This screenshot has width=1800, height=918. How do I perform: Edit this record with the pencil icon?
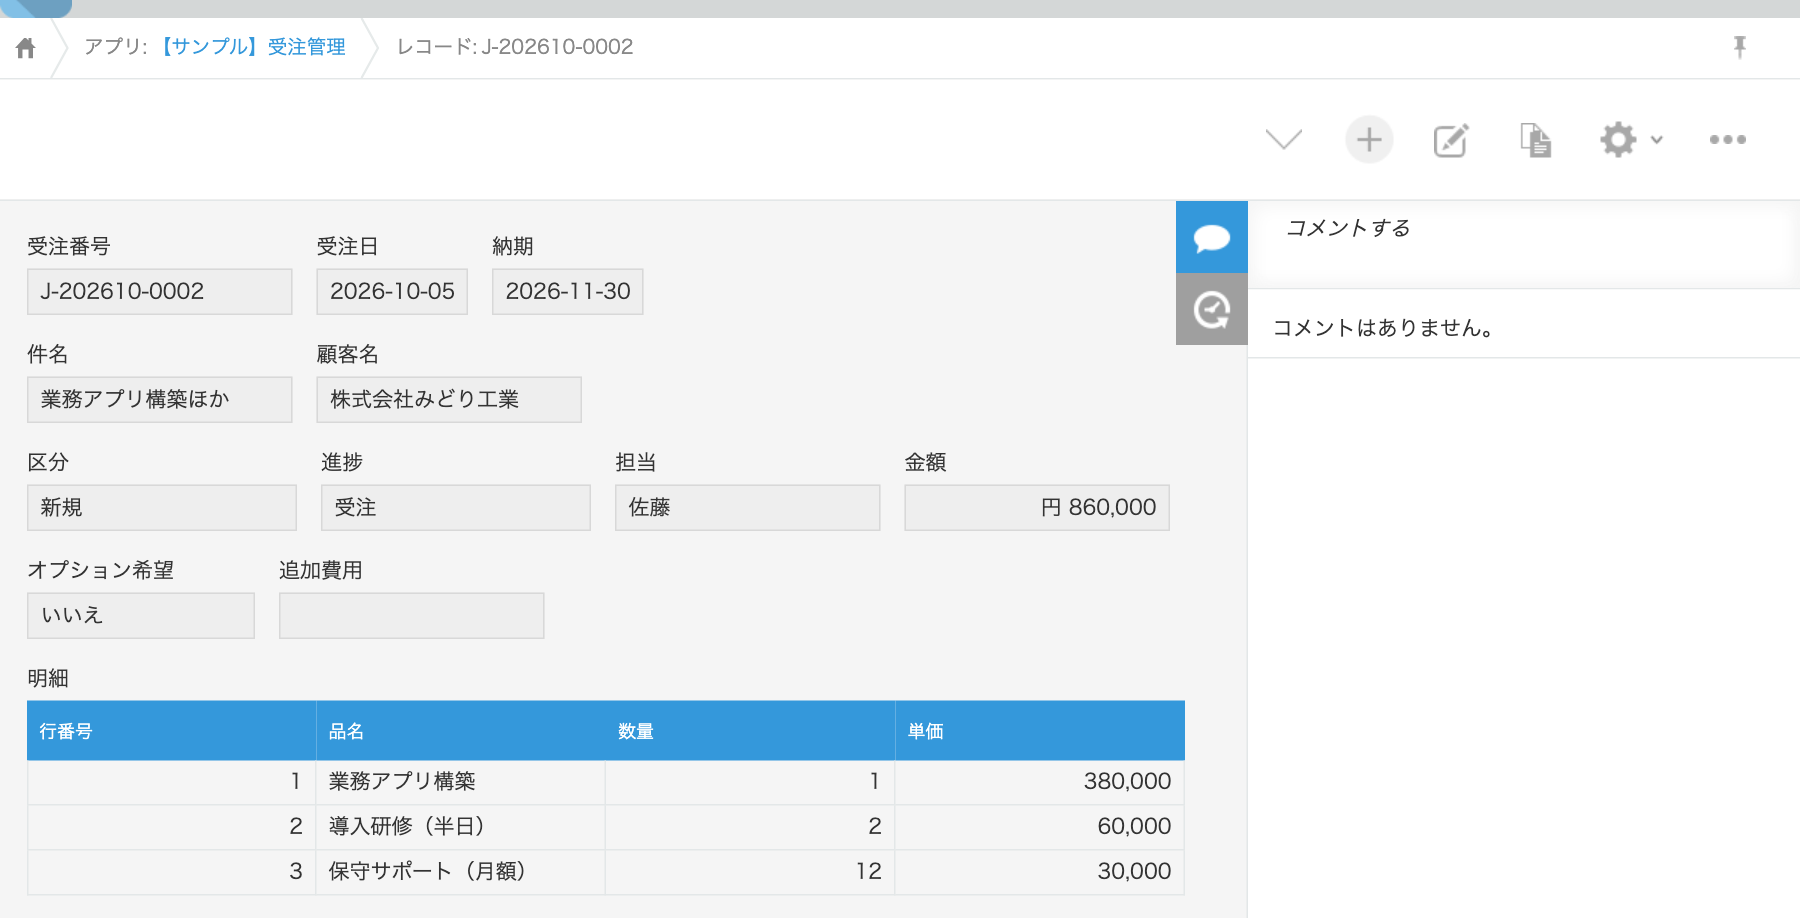tap(1451, 140)
